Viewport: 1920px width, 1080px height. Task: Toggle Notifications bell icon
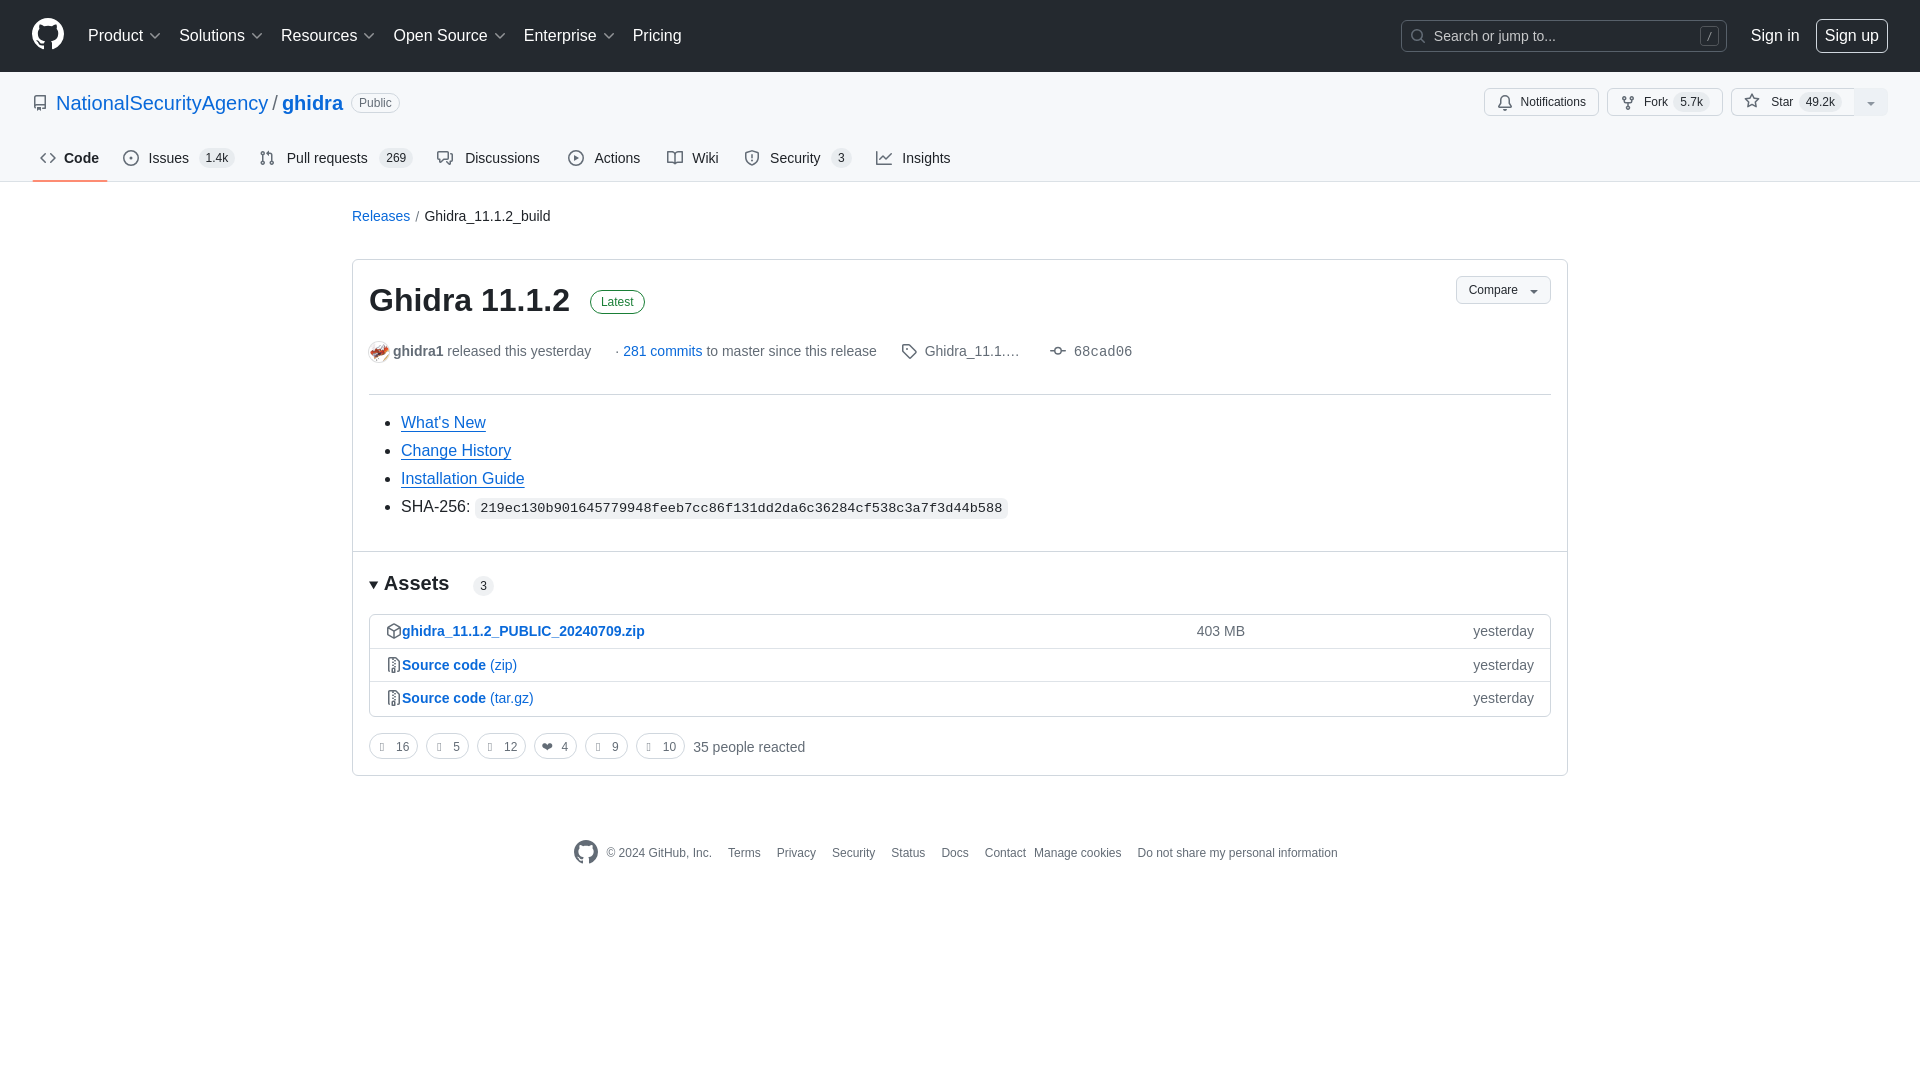click(x=1505, y=102)
